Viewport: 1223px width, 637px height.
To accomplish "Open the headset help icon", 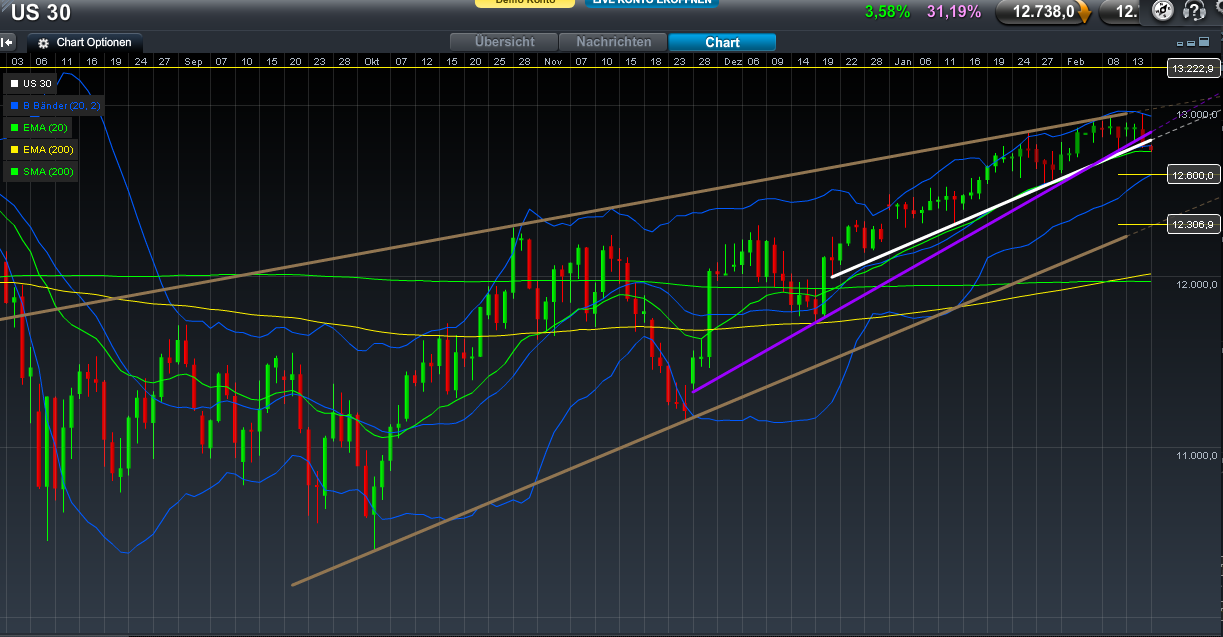I will (1194, 11).
